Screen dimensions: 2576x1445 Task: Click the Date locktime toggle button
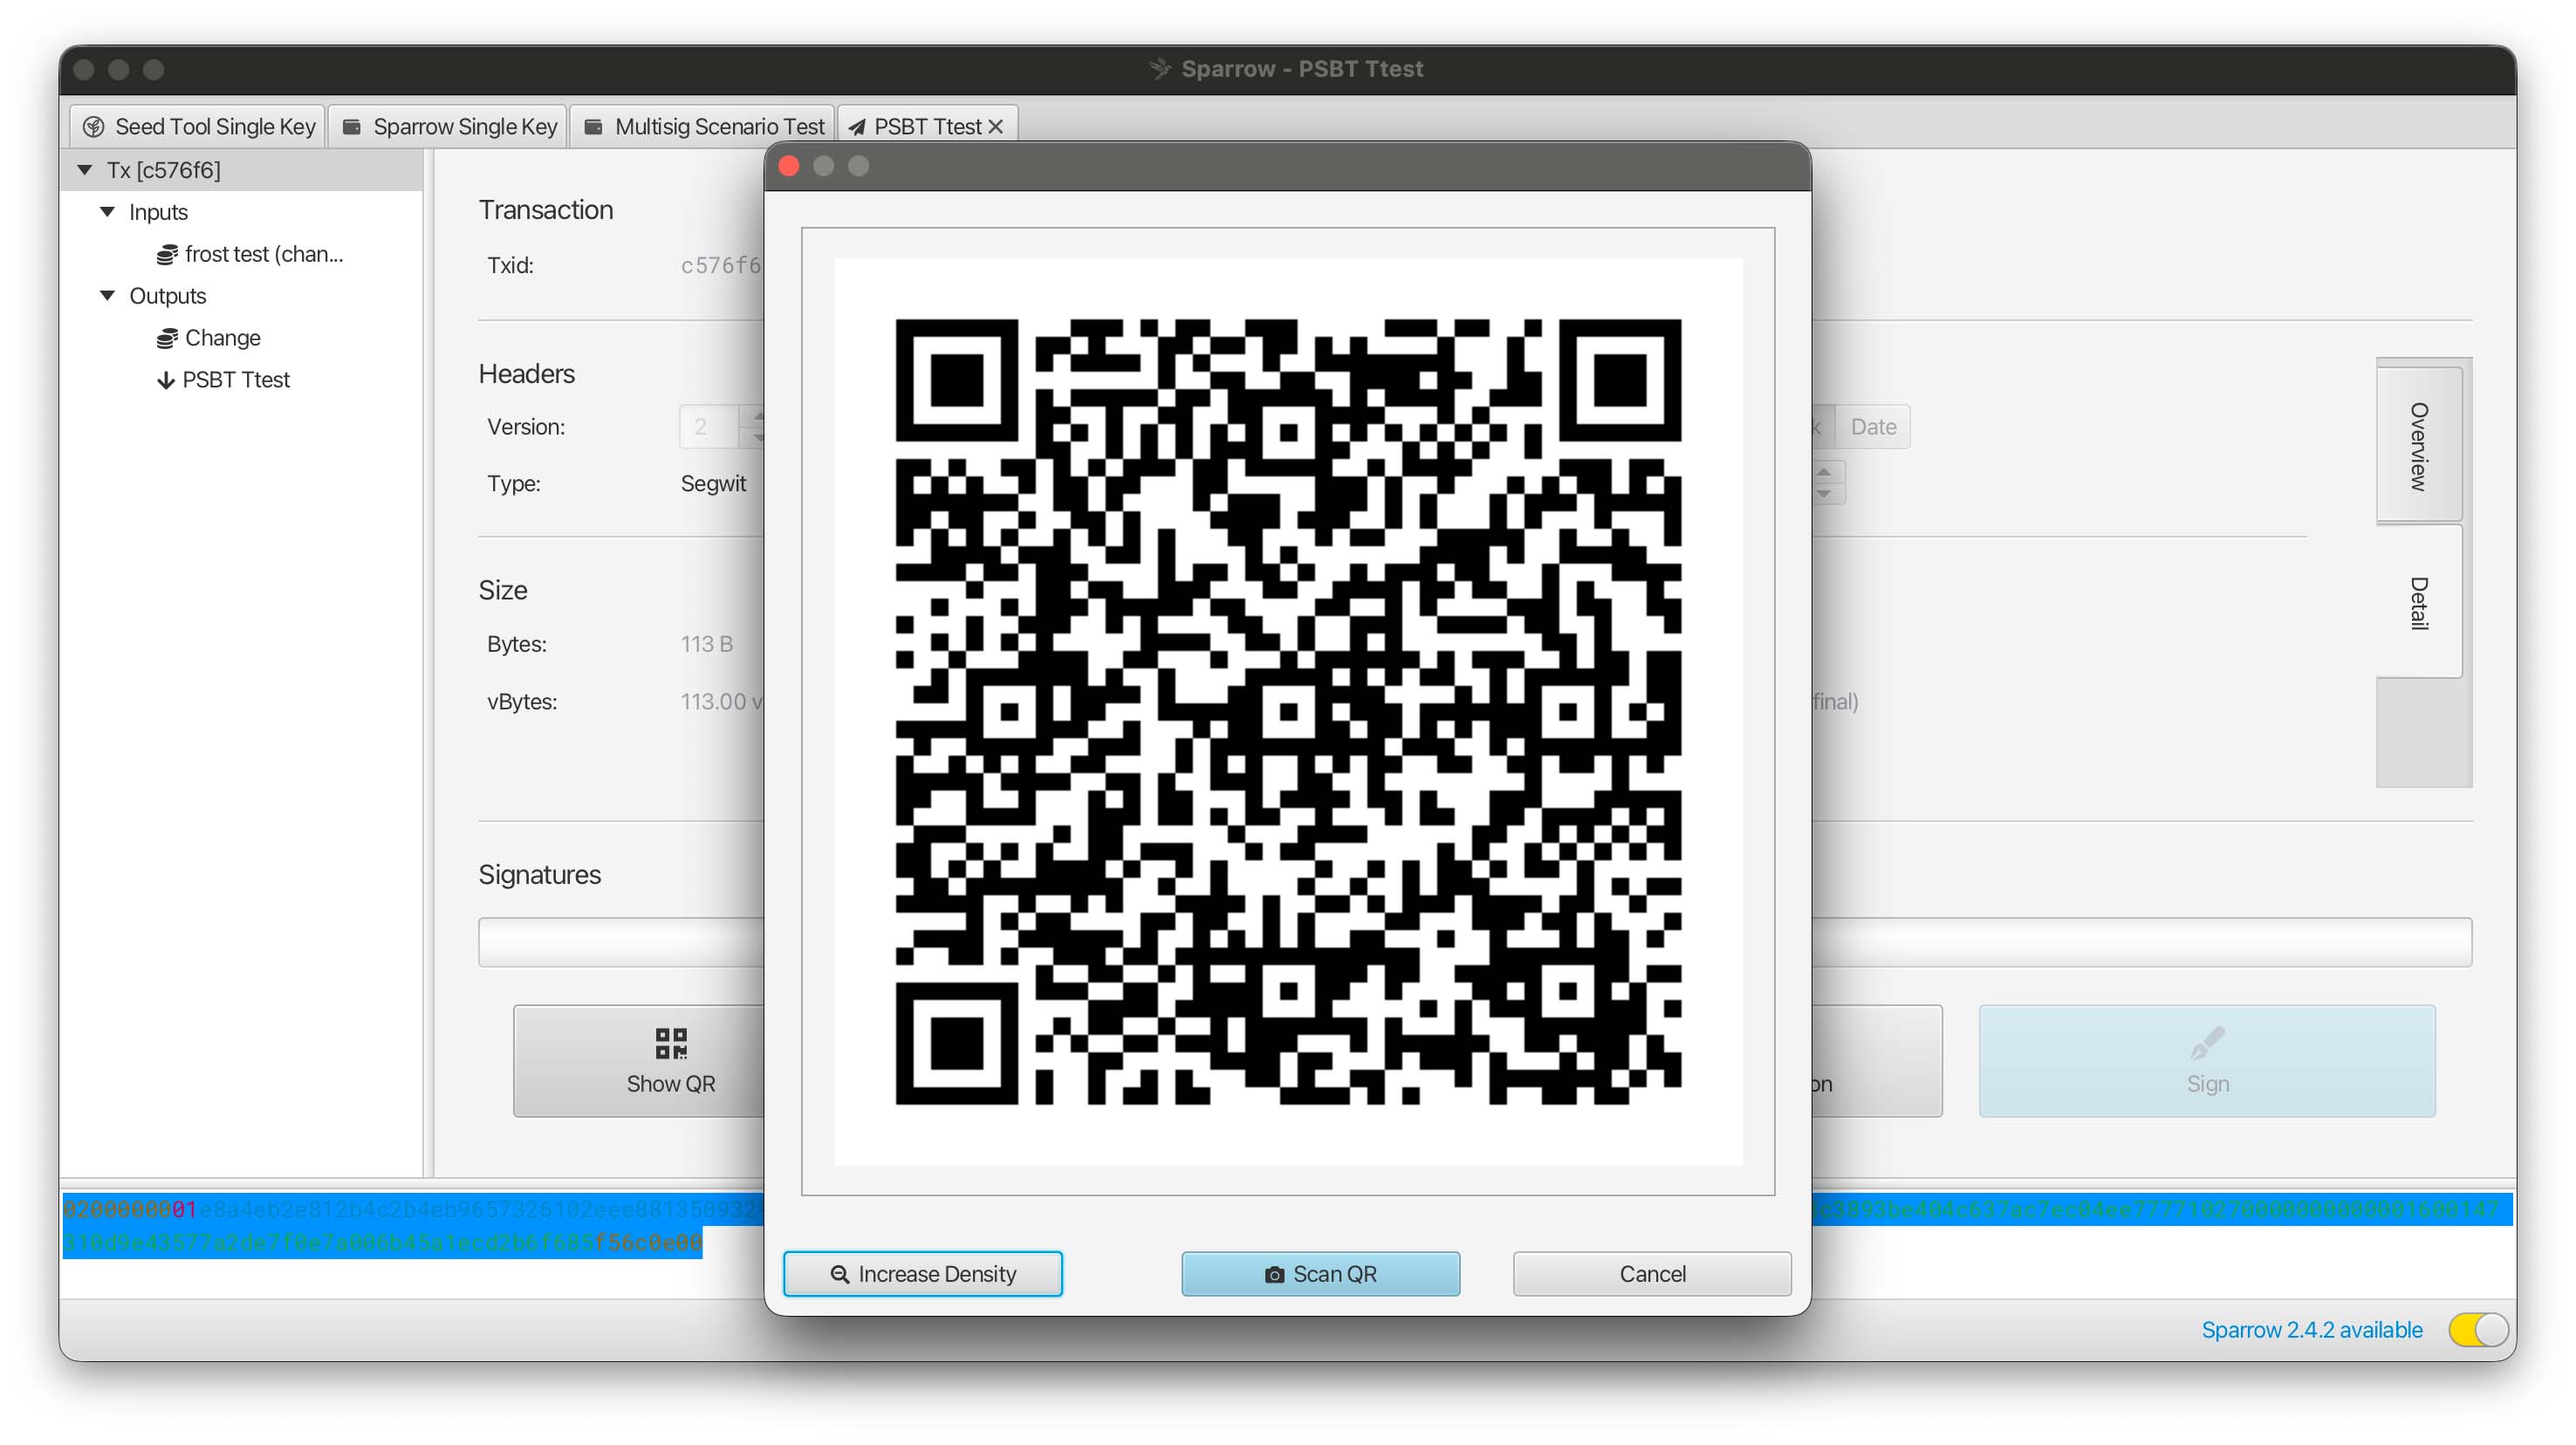click(x=1873, y=427)
